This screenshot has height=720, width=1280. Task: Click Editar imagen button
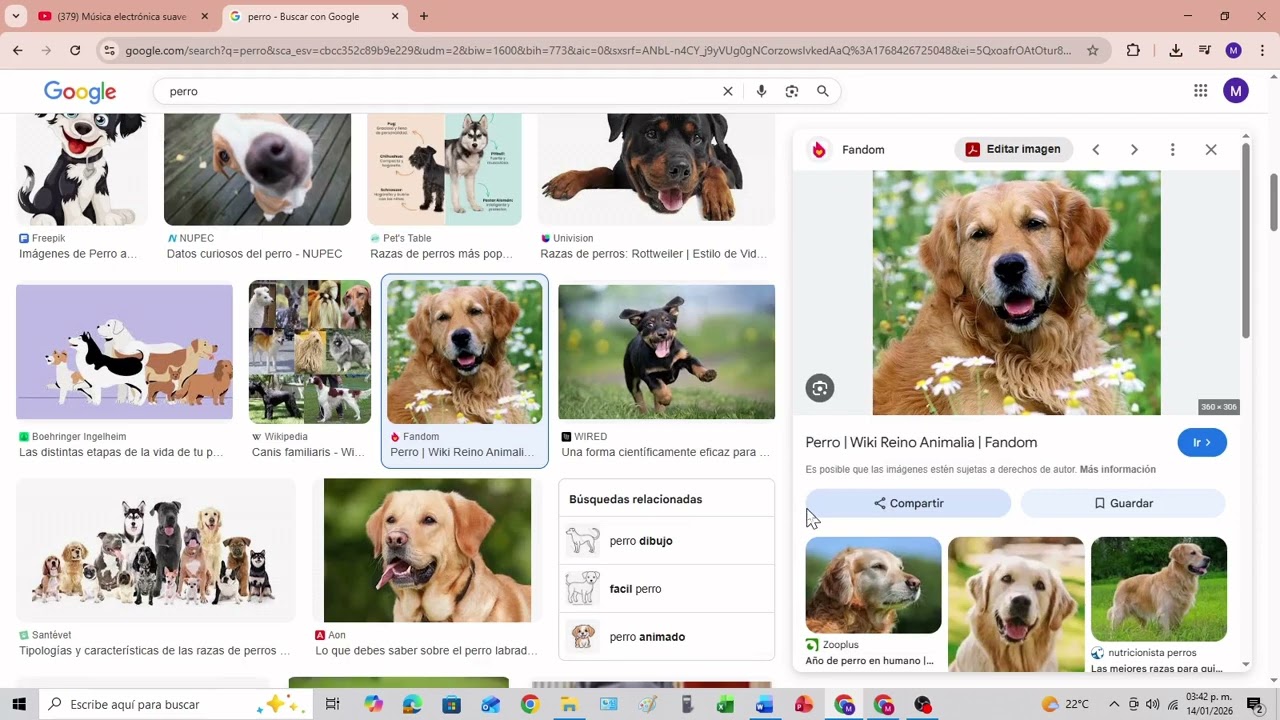1013,150
